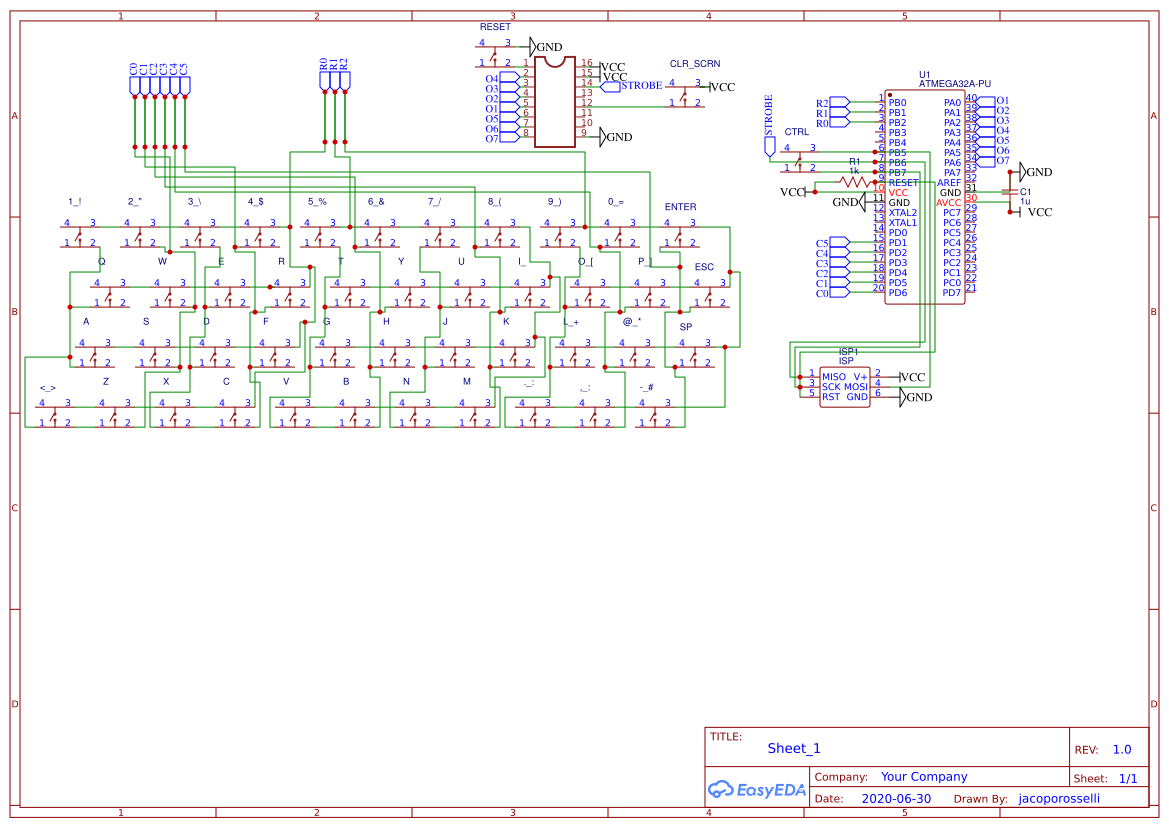Select the Your Company field
Viewport: 1169px width, 828px height.
click(924, 777)
